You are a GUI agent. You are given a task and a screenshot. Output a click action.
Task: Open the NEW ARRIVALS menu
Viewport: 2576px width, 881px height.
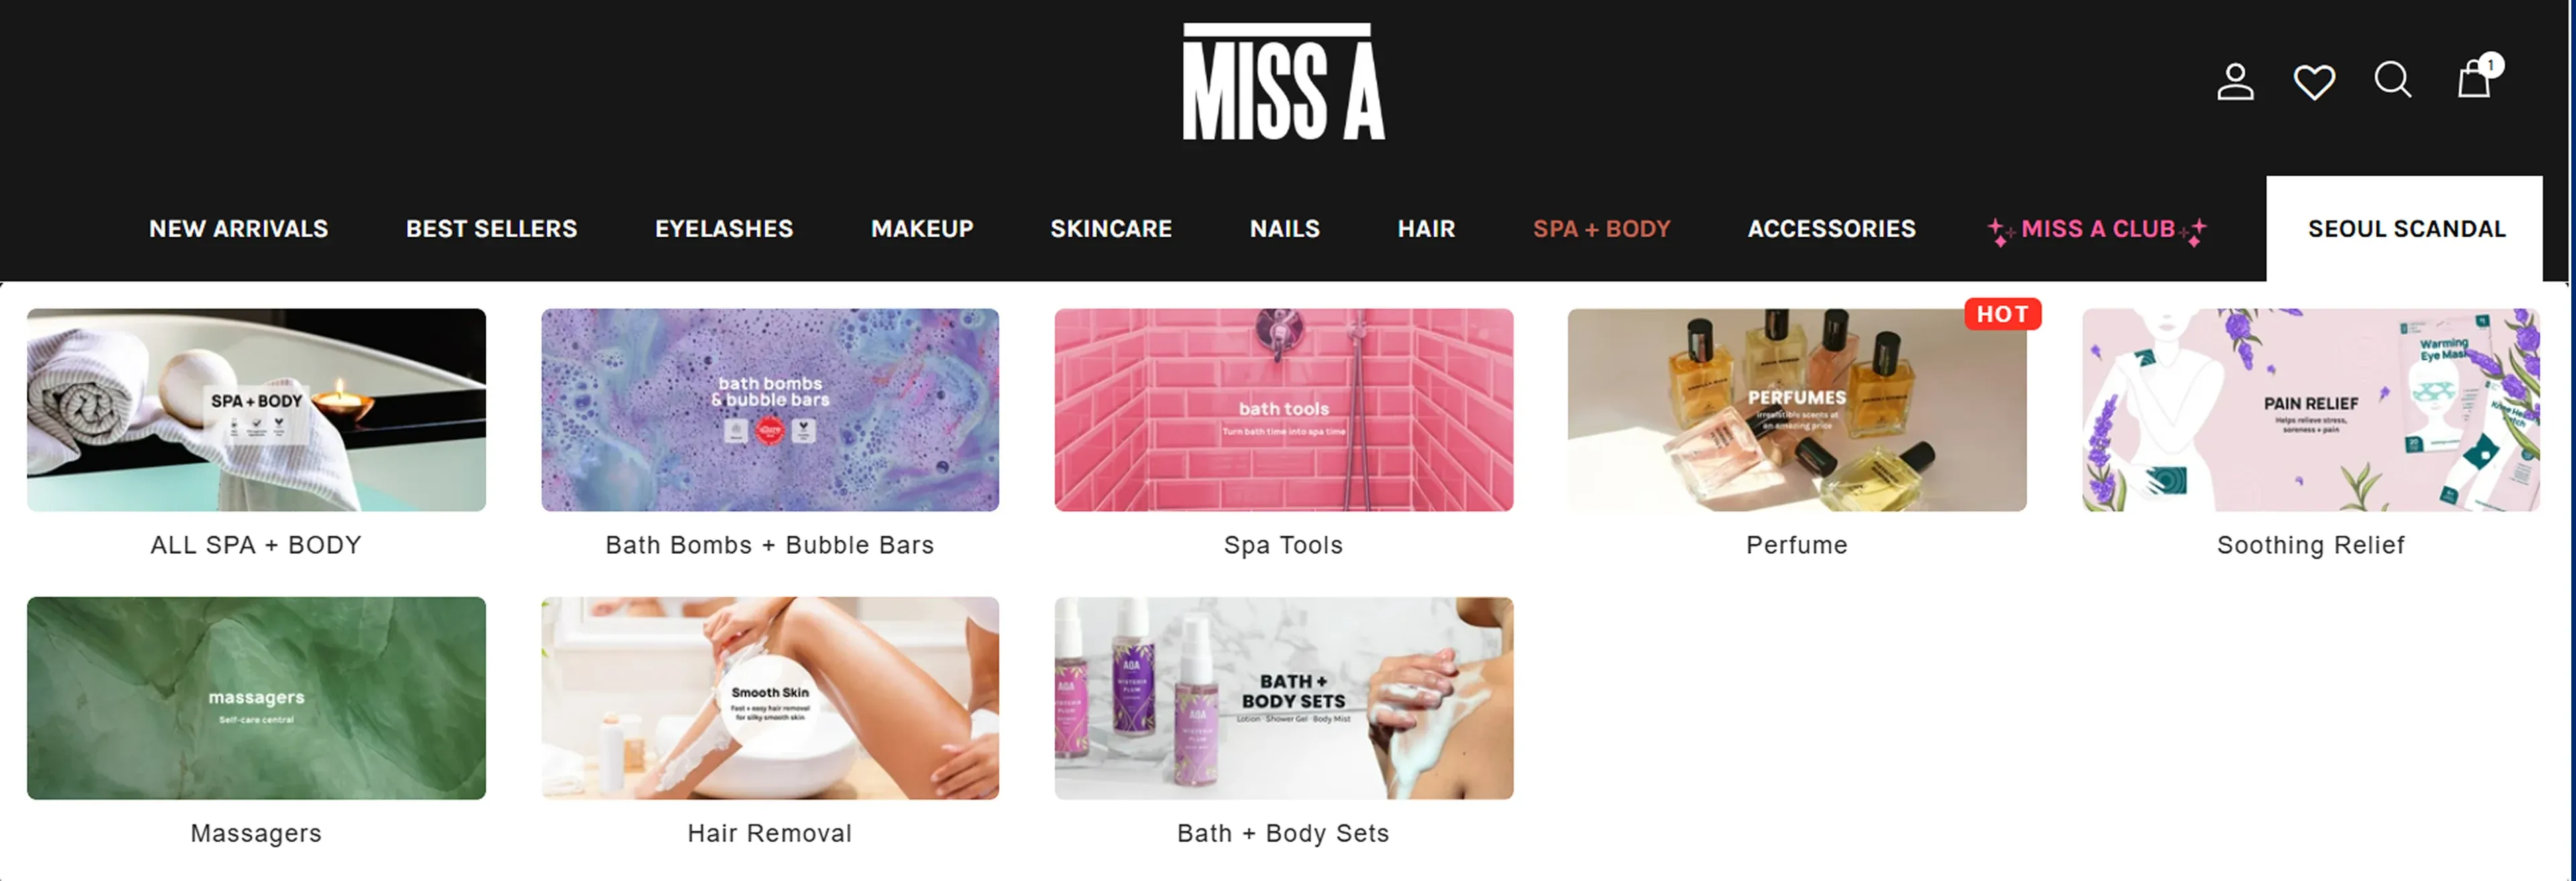pos(239,229)
